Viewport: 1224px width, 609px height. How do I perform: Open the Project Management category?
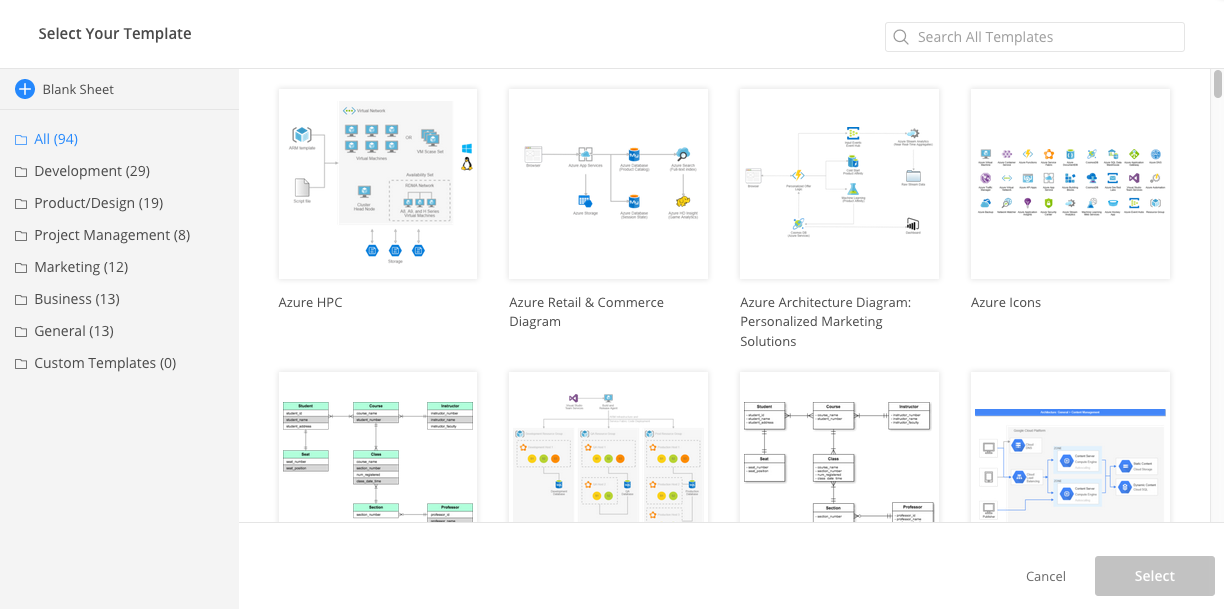pyautogui.click(x=101, y=235)
